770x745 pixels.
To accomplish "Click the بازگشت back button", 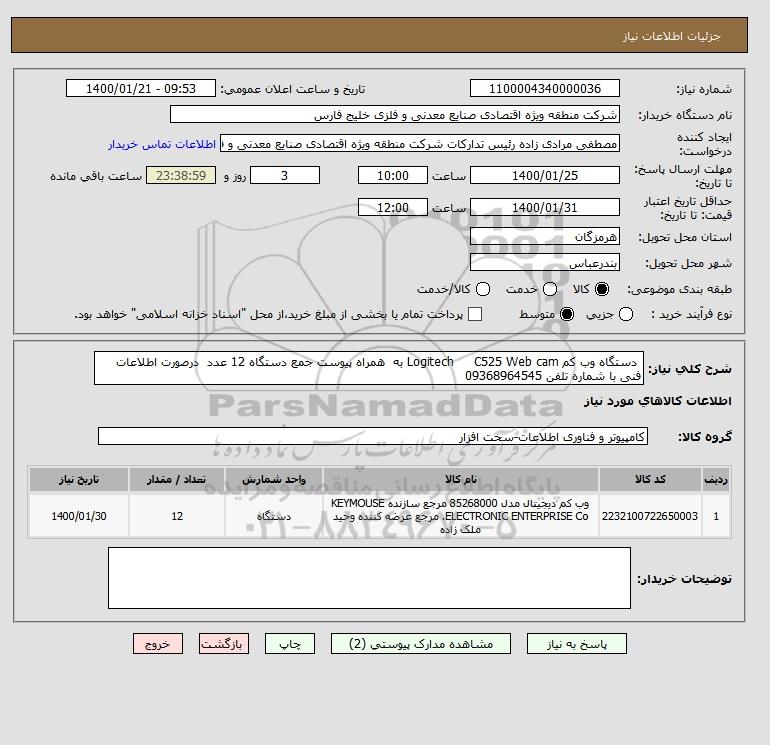I will point(224,644).
